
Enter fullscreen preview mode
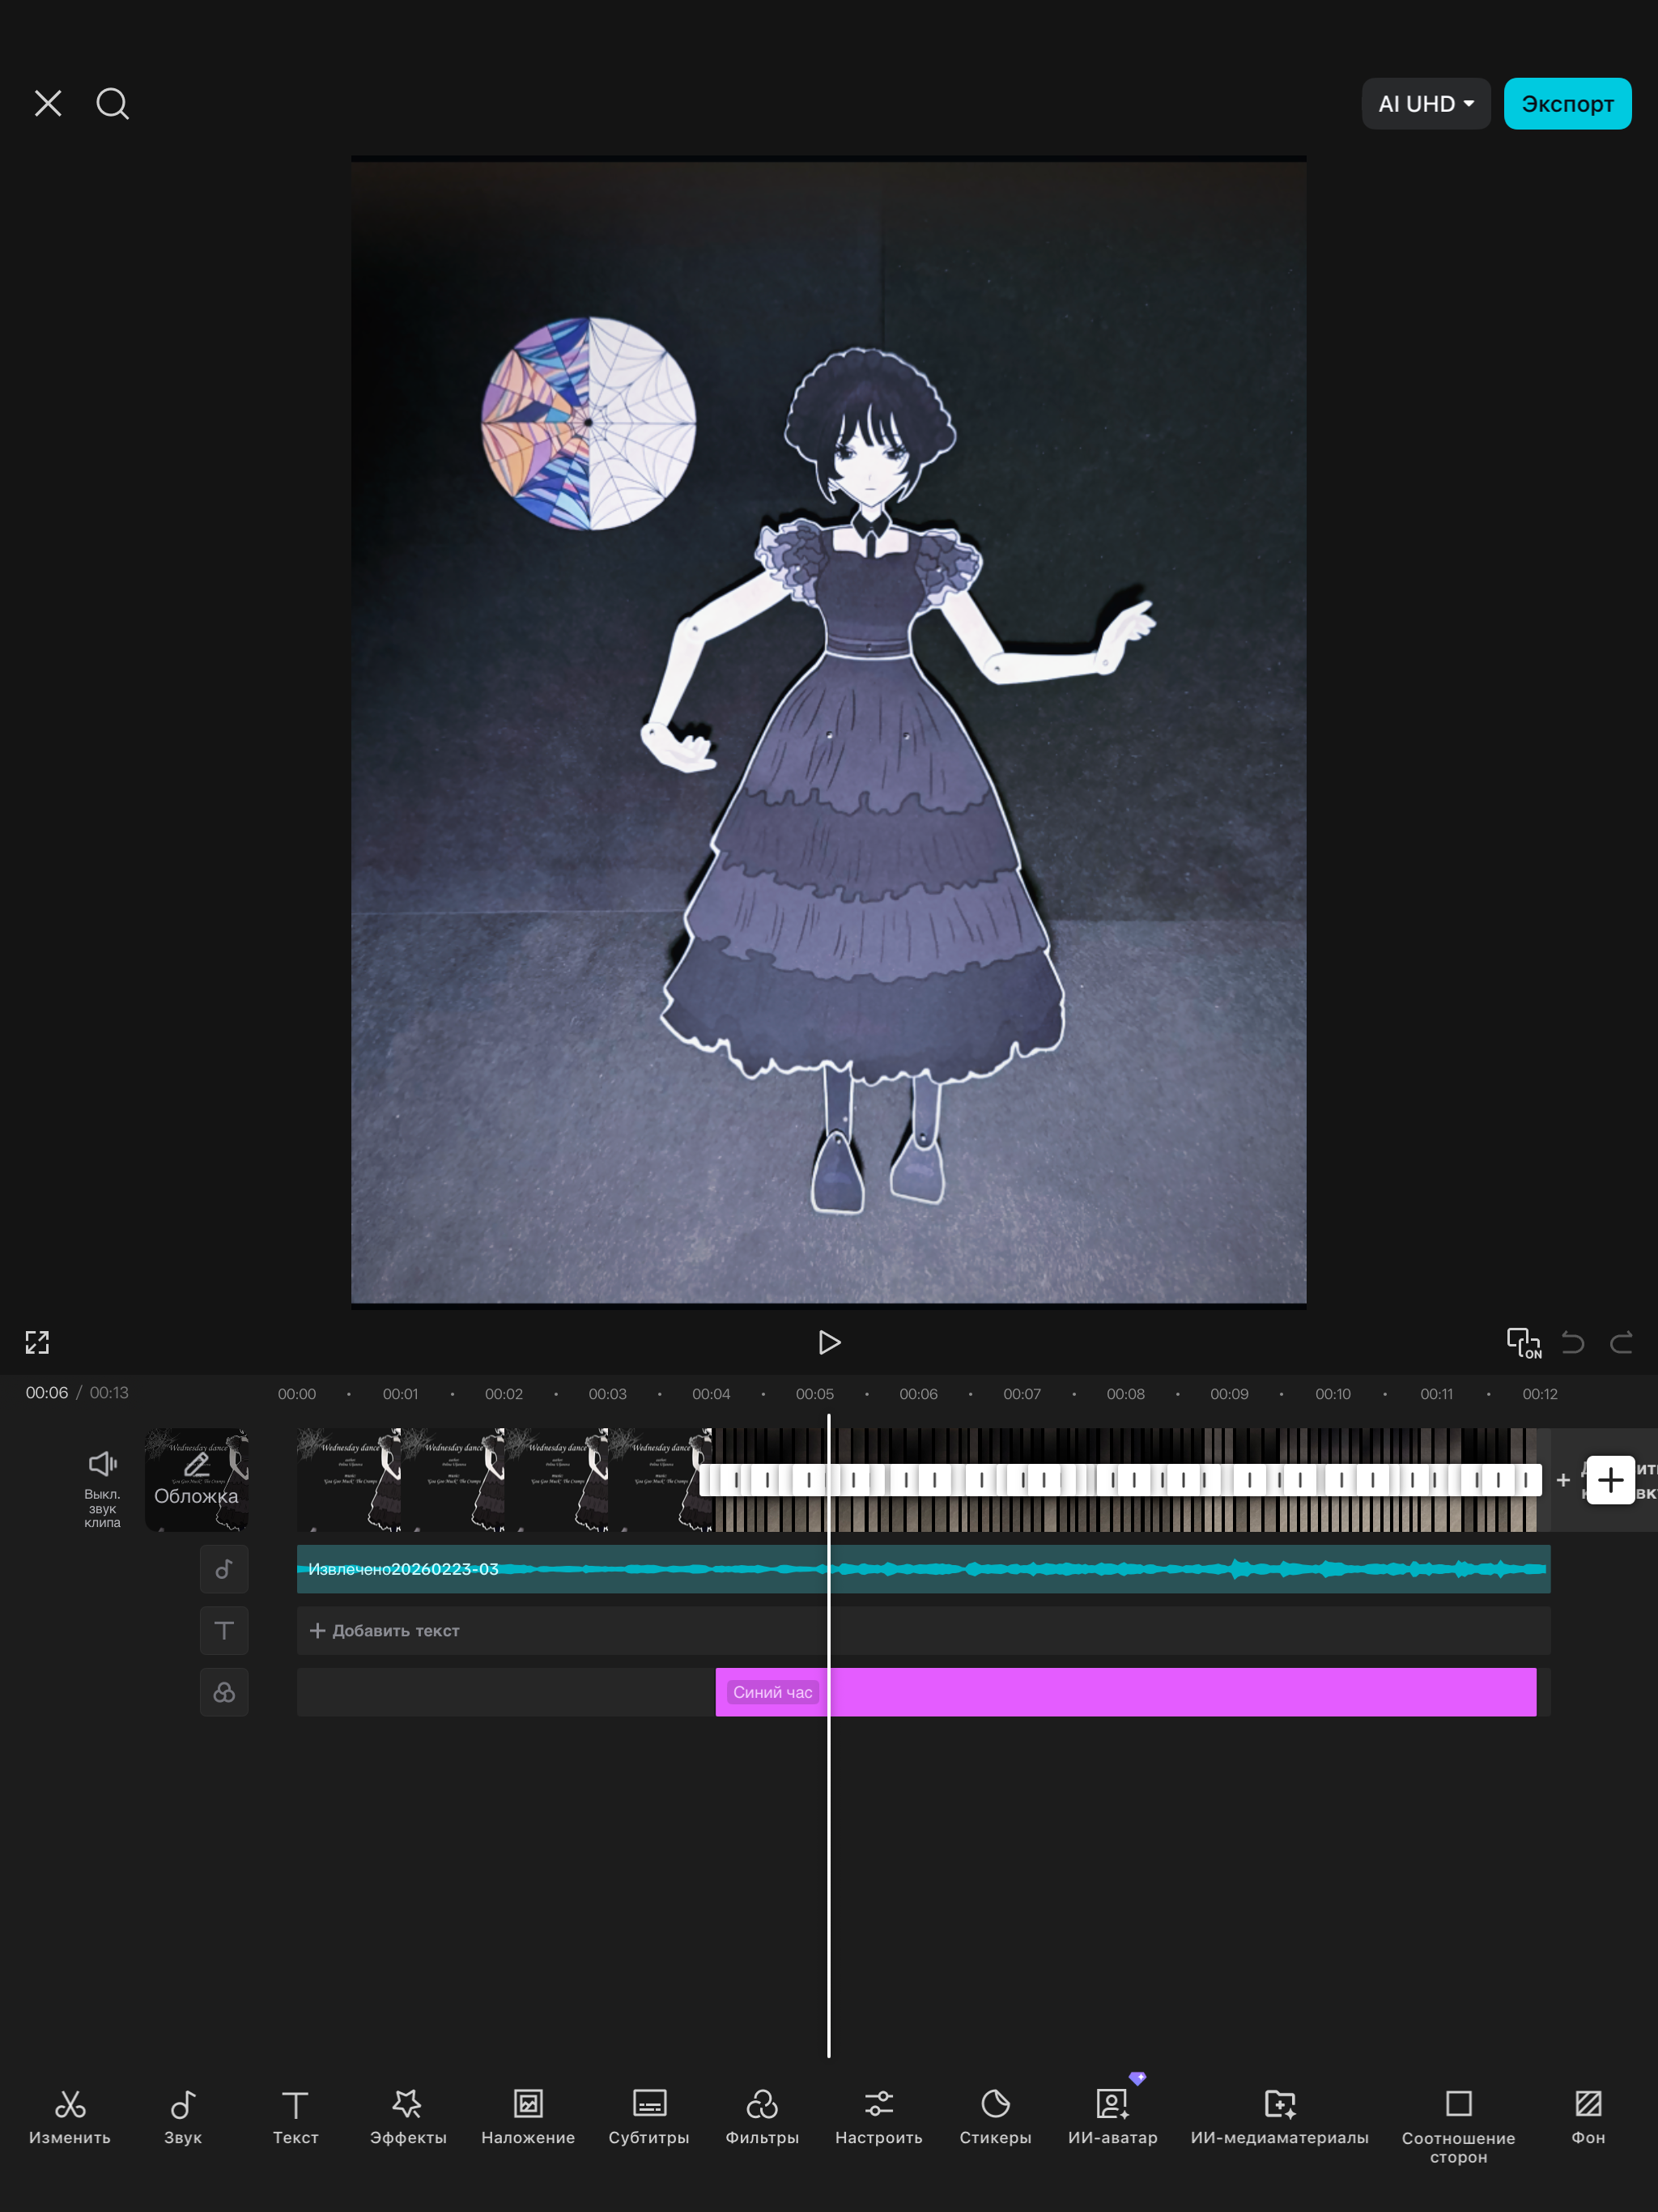click(37, 1342)
